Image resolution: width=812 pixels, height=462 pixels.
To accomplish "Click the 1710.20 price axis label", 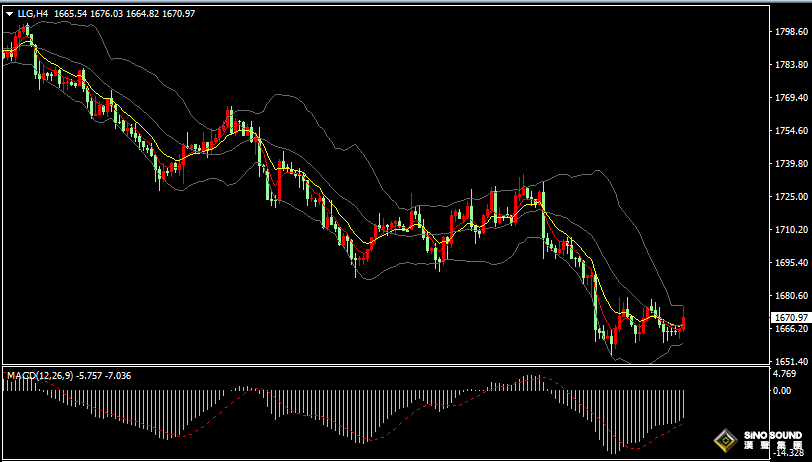I will [x=789, y=229].
